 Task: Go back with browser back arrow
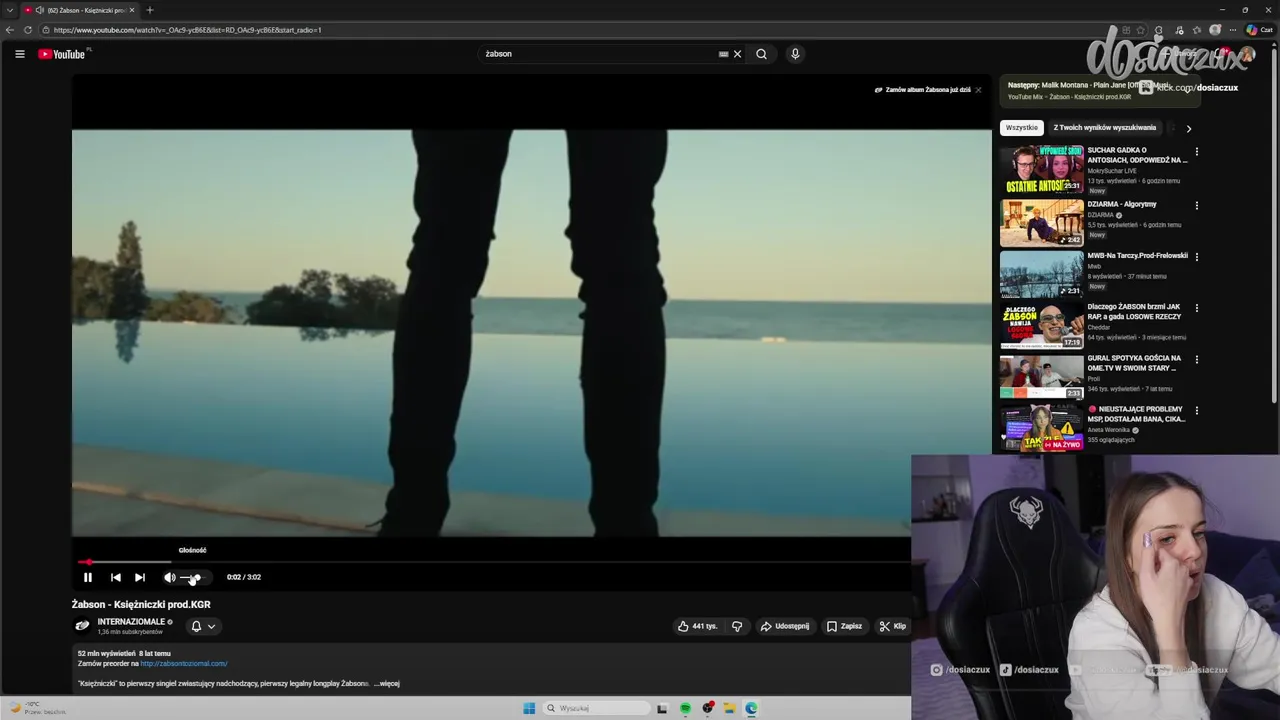click(11, 30)
